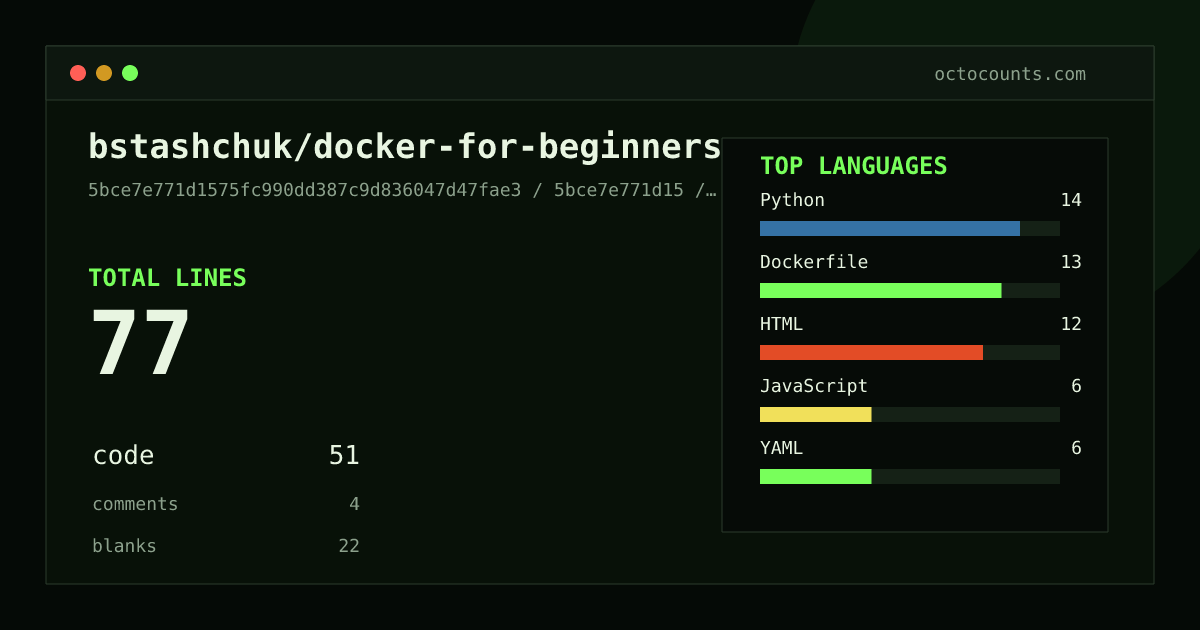Click the blanks row label
Viewport: 1200px width, 630px height.
(x=124, y=546)
